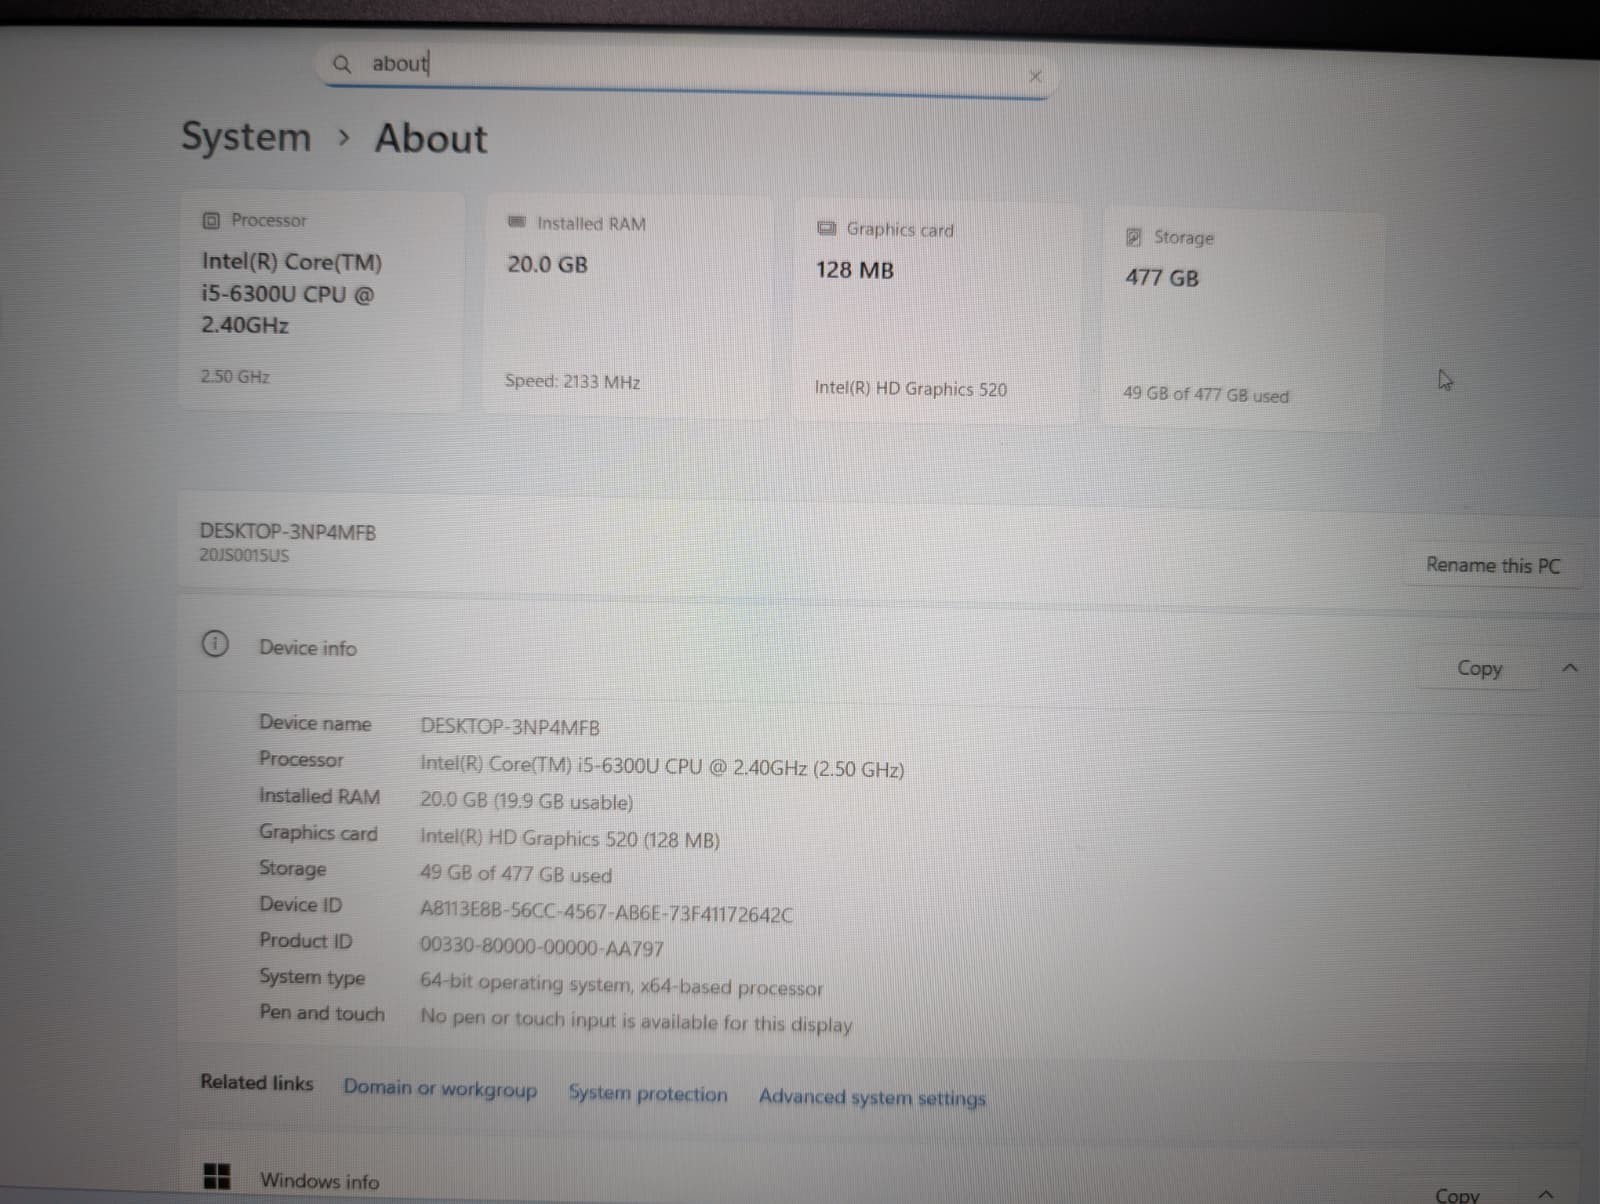Open 'System protection' link
Viewport: 1600px width, 1204px height.
pyautogui.click(x=648, y=1093)
